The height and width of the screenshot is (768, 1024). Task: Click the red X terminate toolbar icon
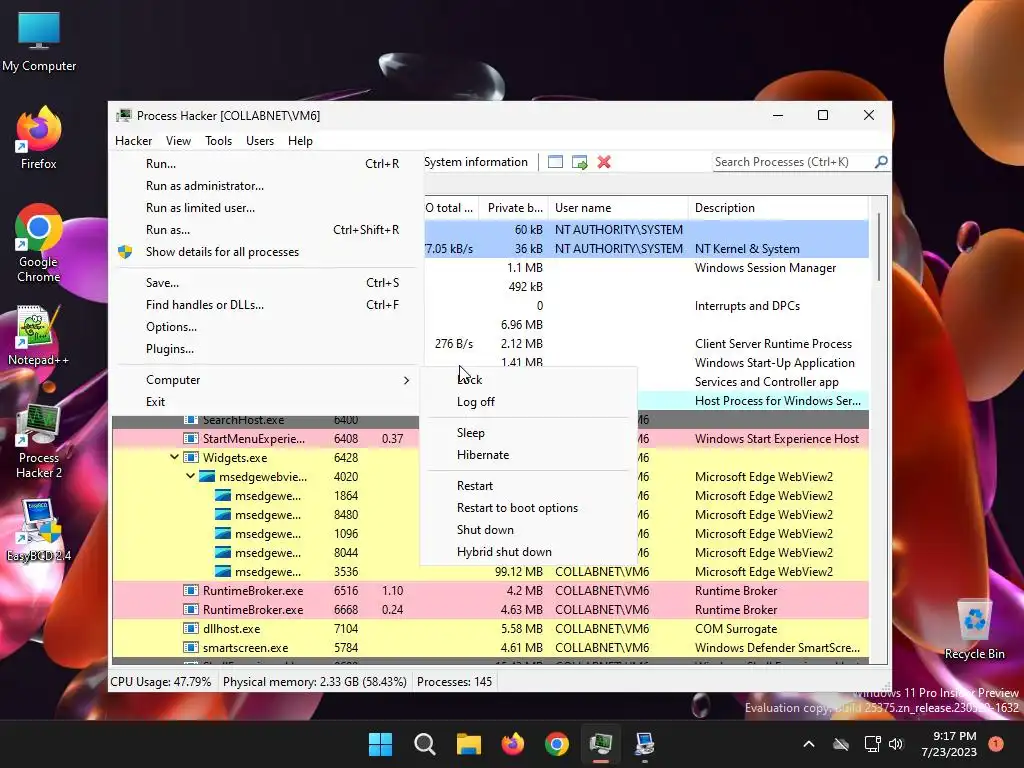click(x=604, y=162)
